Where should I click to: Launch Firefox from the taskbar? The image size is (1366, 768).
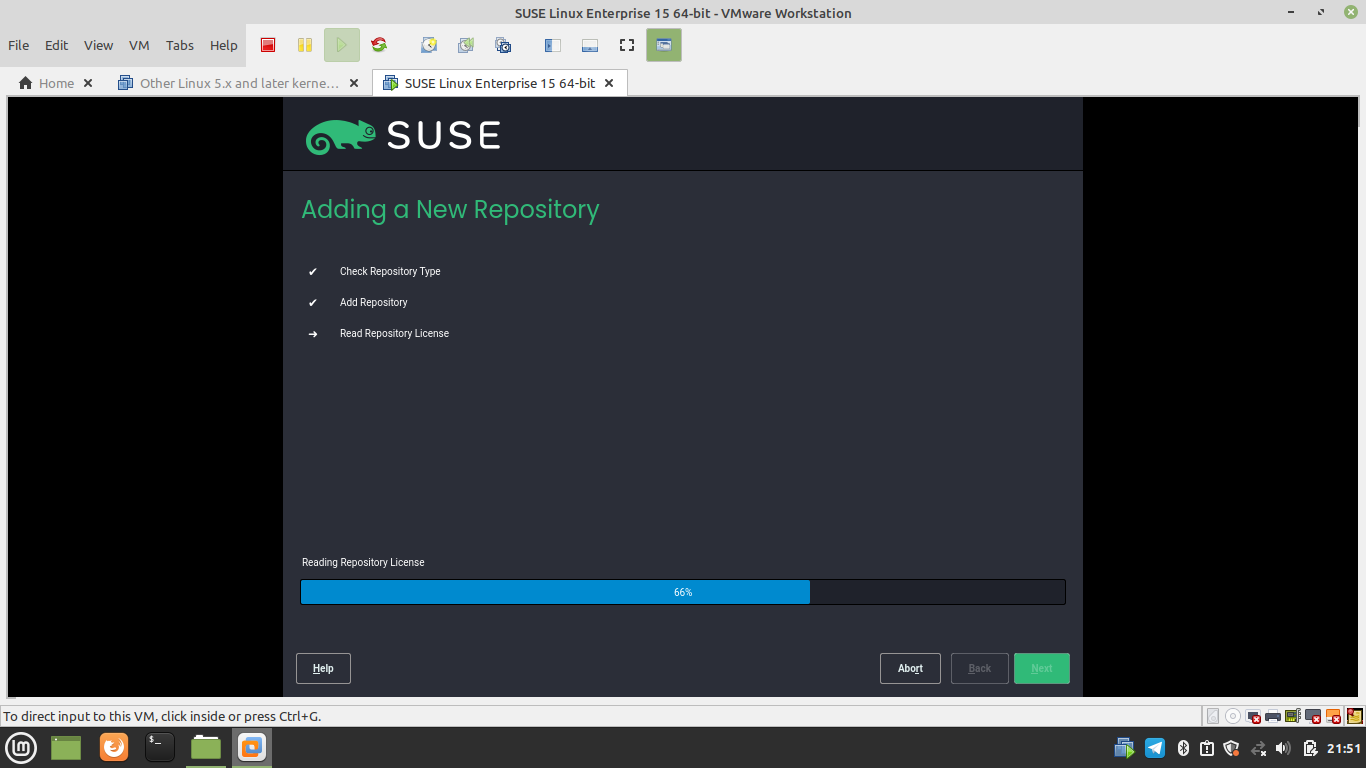pos(114,747)
